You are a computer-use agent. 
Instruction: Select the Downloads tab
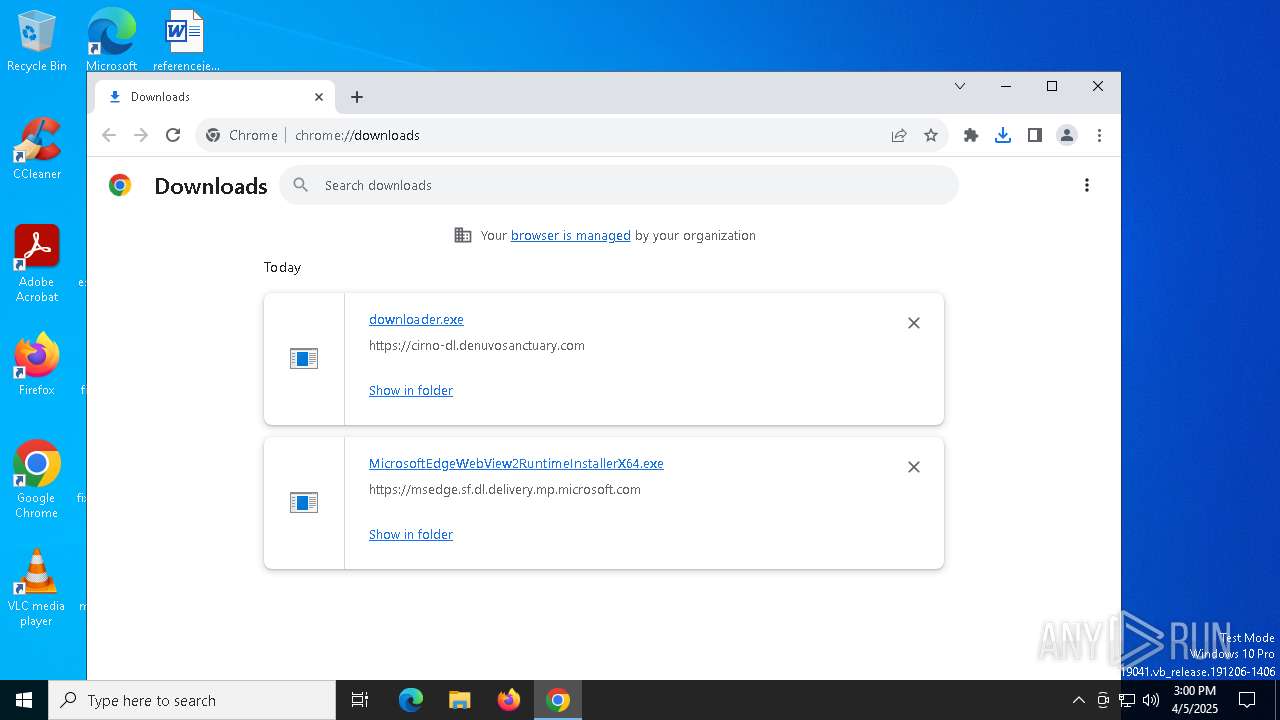[x=215, y=97]
